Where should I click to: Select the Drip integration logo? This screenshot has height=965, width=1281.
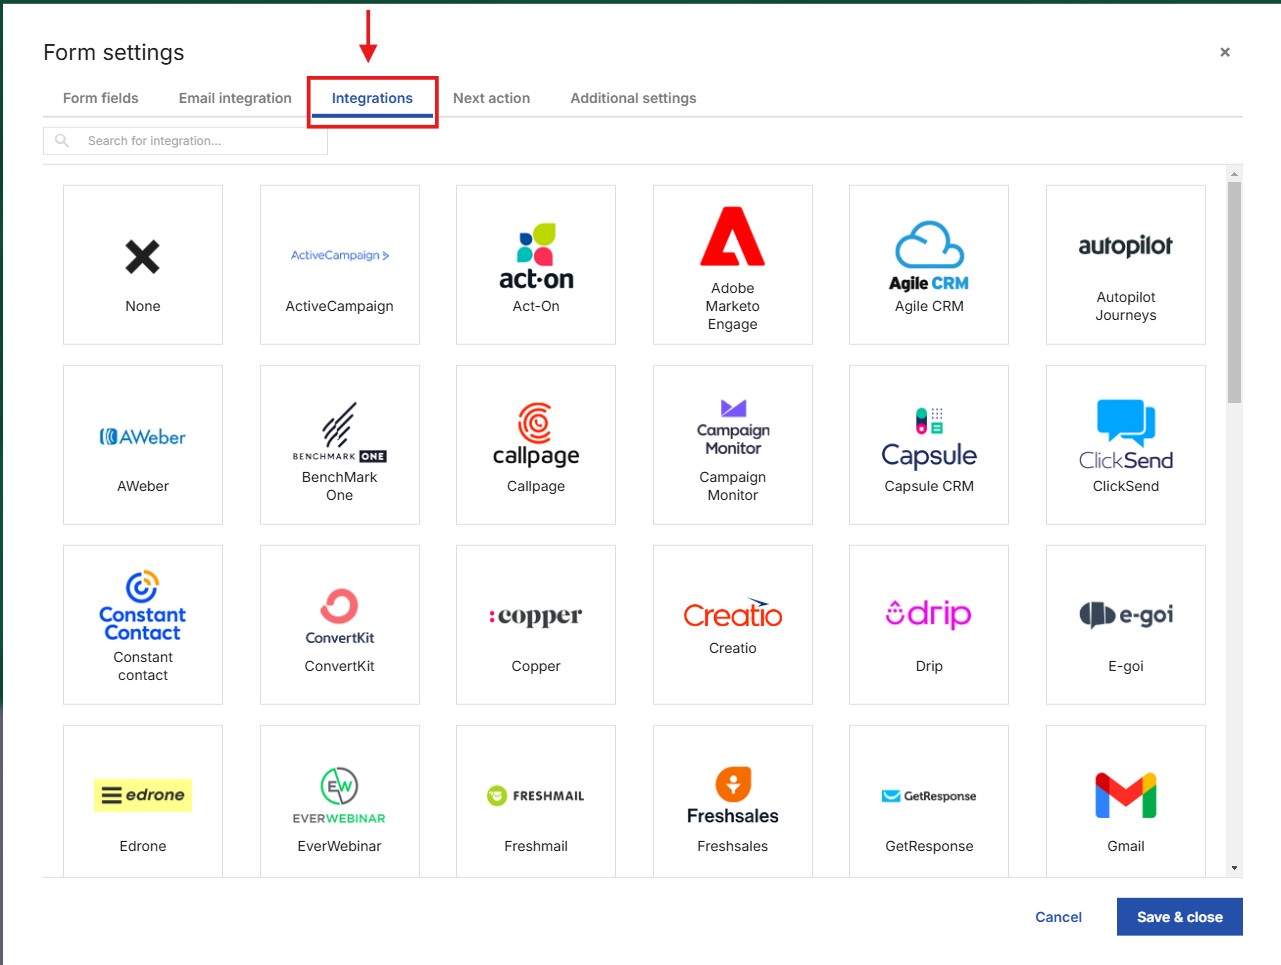point(929,614)
